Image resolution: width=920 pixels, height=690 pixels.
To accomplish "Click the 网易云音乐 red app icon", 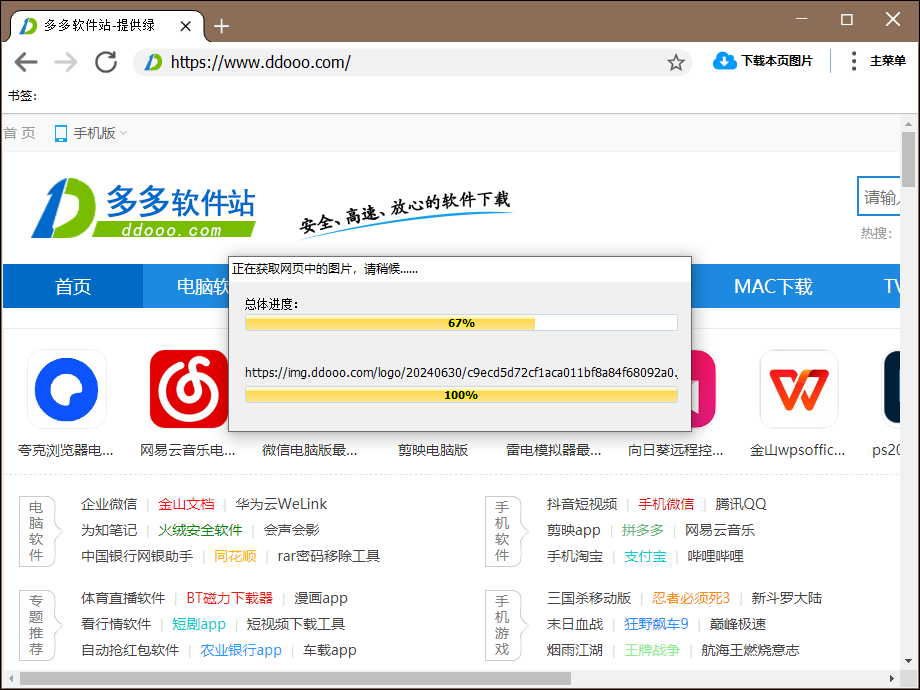I will click(188, 389).
